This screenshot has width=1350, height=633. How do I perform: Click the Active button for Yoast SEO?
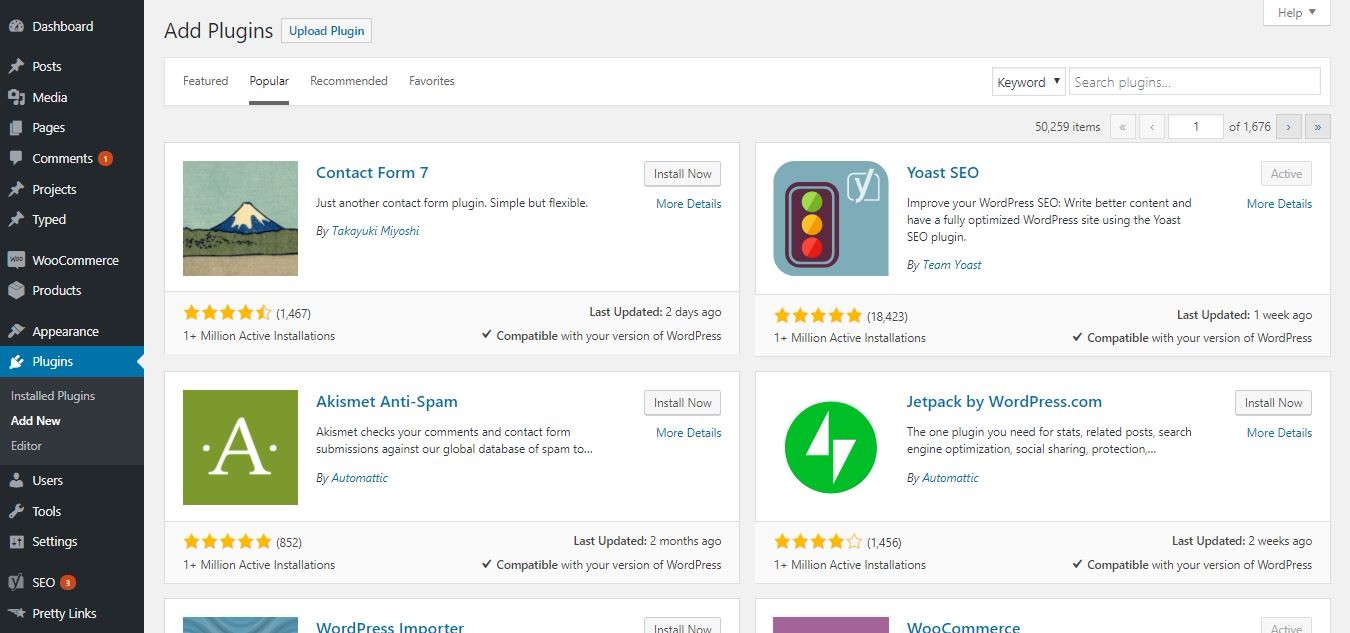(x=1286, y=174)
